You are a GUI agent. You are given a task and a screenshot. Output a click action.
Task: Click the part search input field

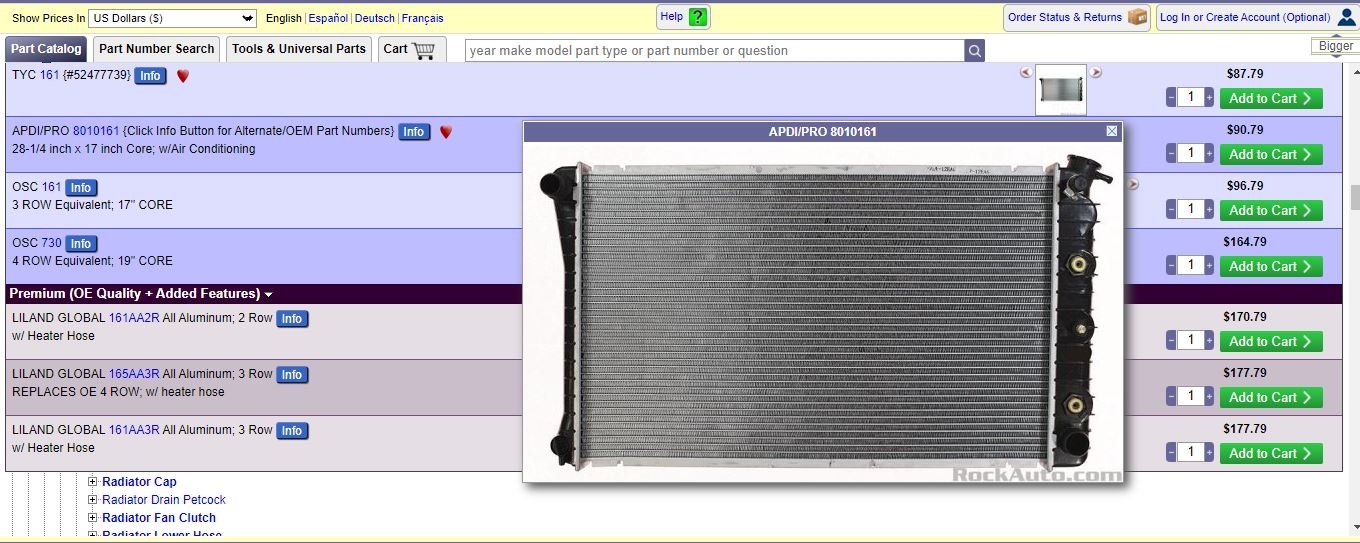pyautogui.click(x=714, y=51)
